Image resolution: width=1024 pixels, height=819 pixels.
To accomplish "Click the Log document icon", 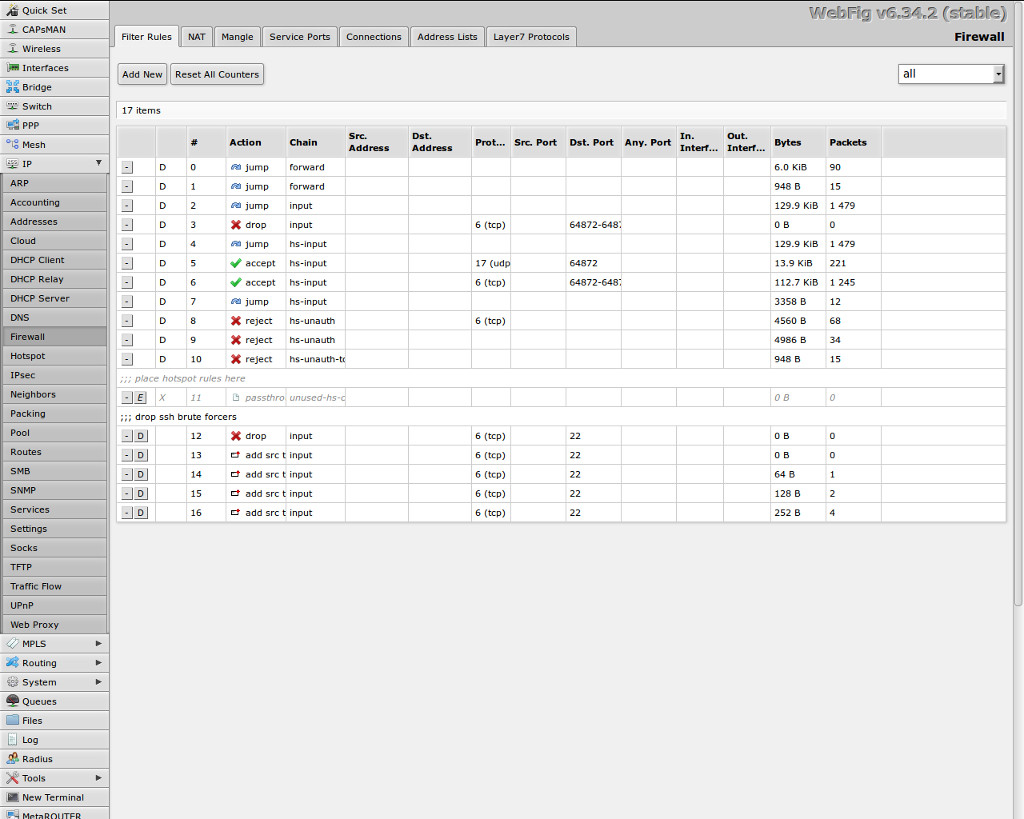I will point(12,740).
